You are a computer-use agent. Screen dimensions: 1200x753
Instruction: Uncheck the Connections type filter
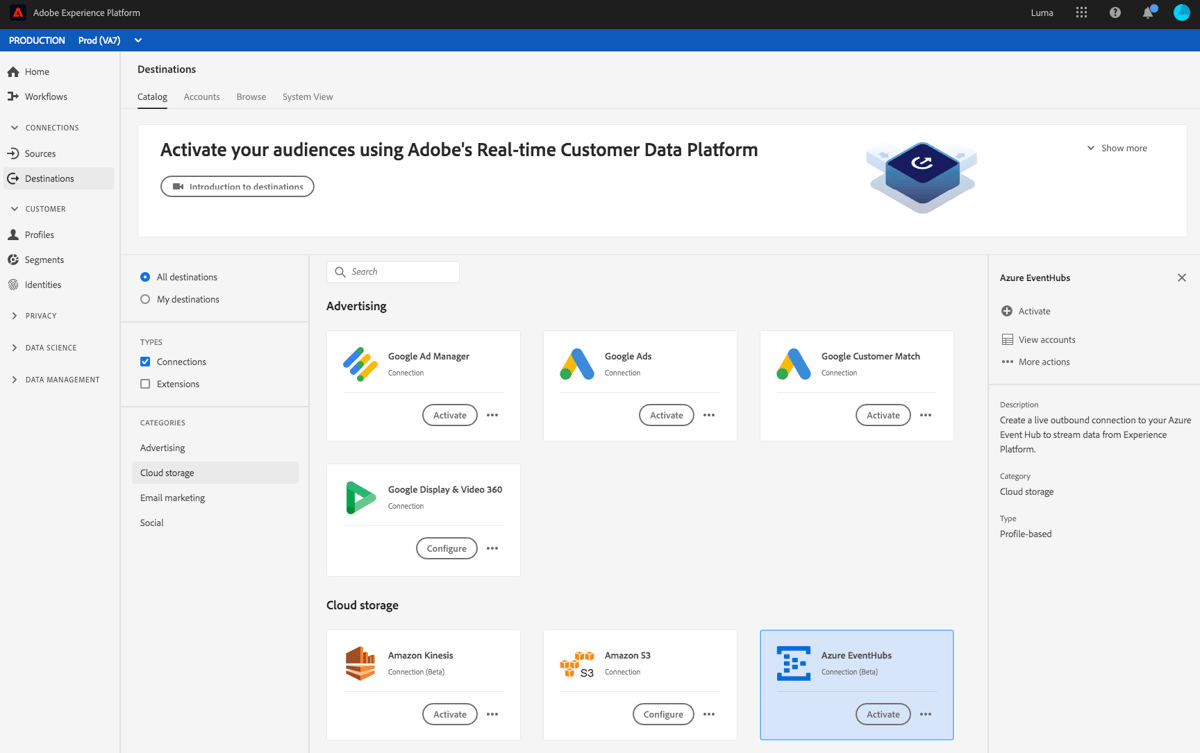pos(143,361)
